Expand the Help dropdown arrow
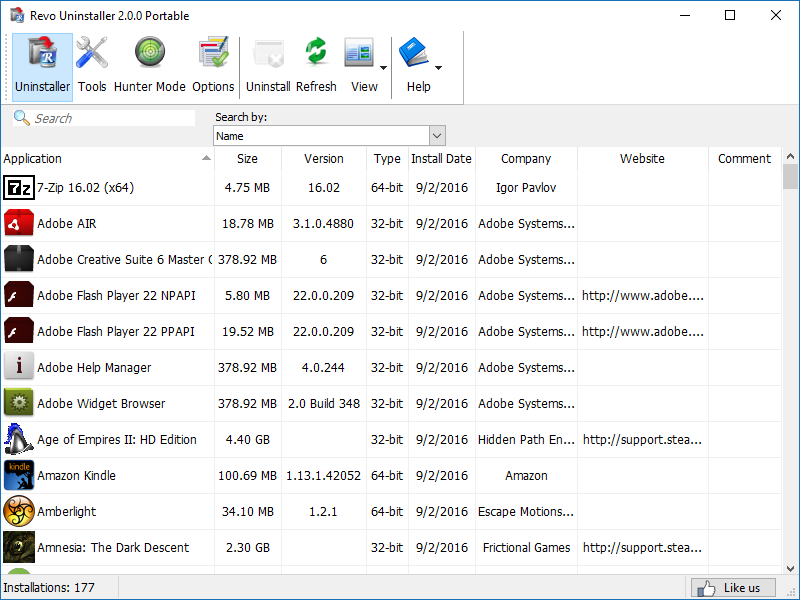The image size is (800, 600). coord(438,68)
